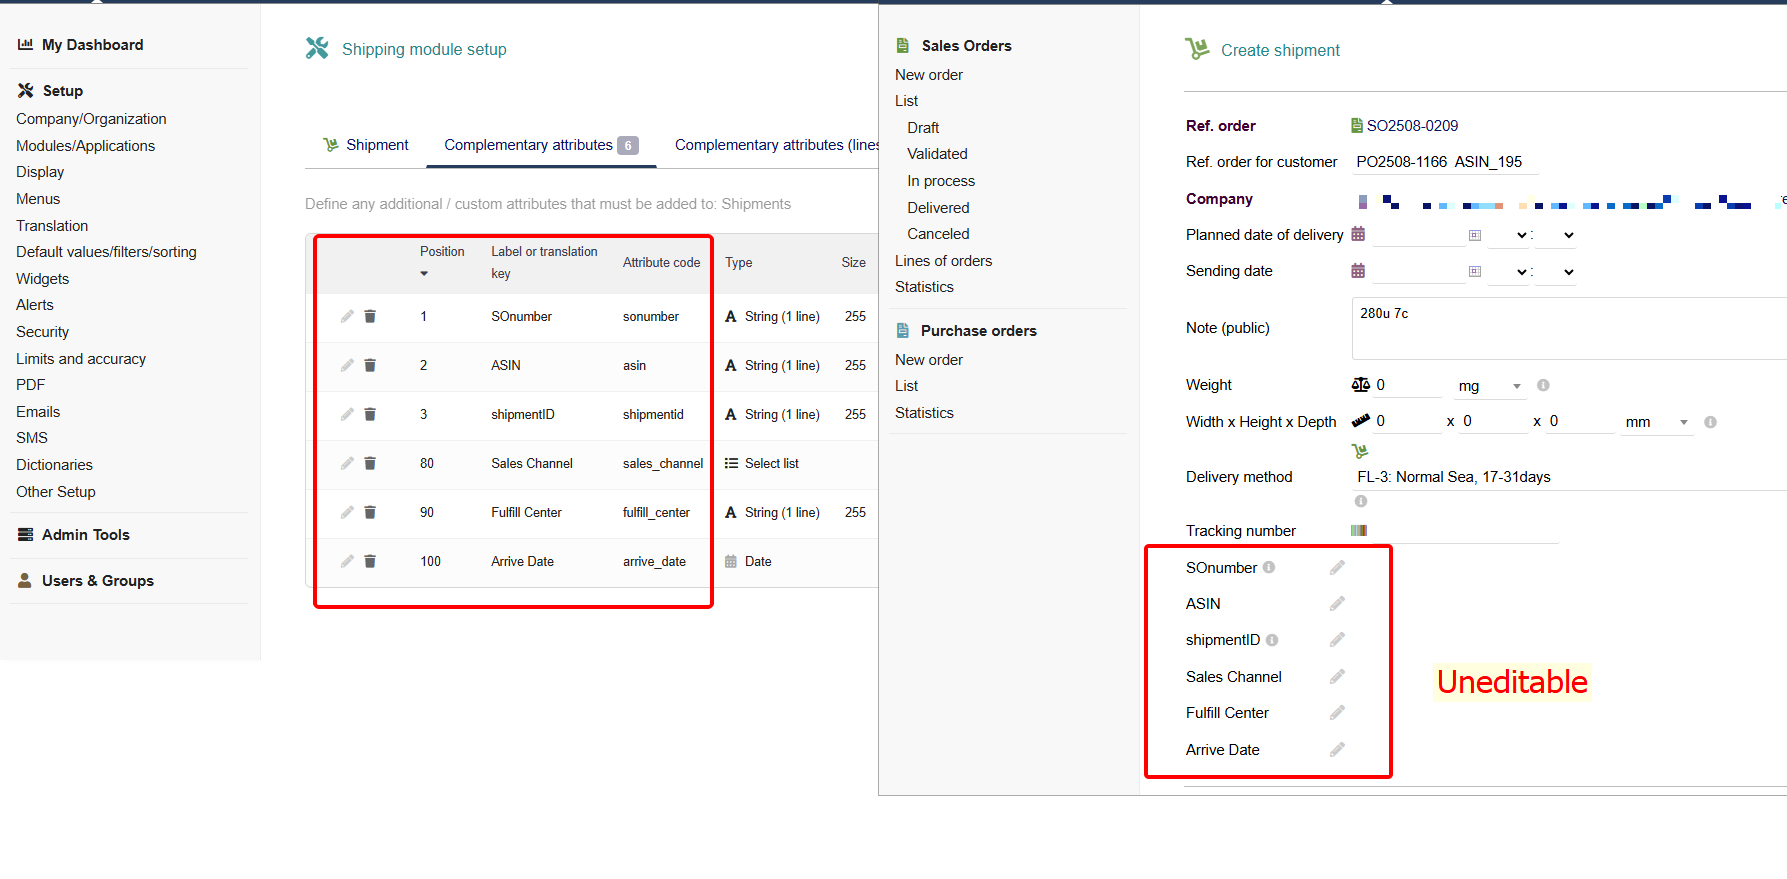Click pencil icon next to shipmentID field
Viewport: 1787px width, 879px height.
tap(1337, 640)
